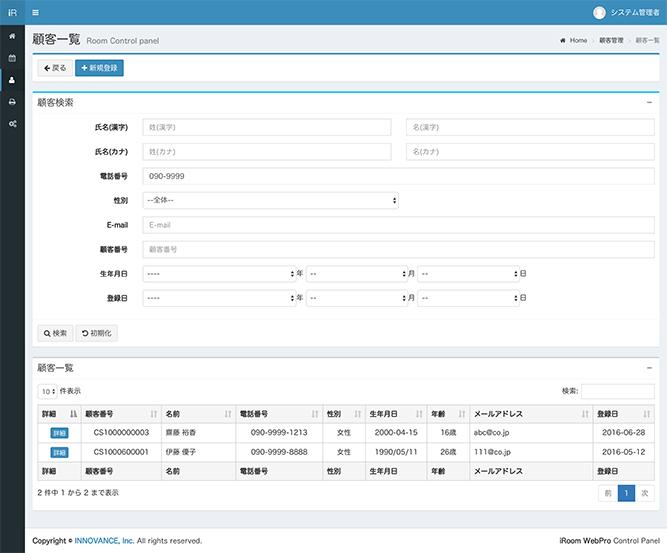Image resolution: width=667 pixels, height=553 pixels.
Task: Collapse the 顧客検索 panel with its minus icon
Action: pyautogui.click(x=649, y=103)
